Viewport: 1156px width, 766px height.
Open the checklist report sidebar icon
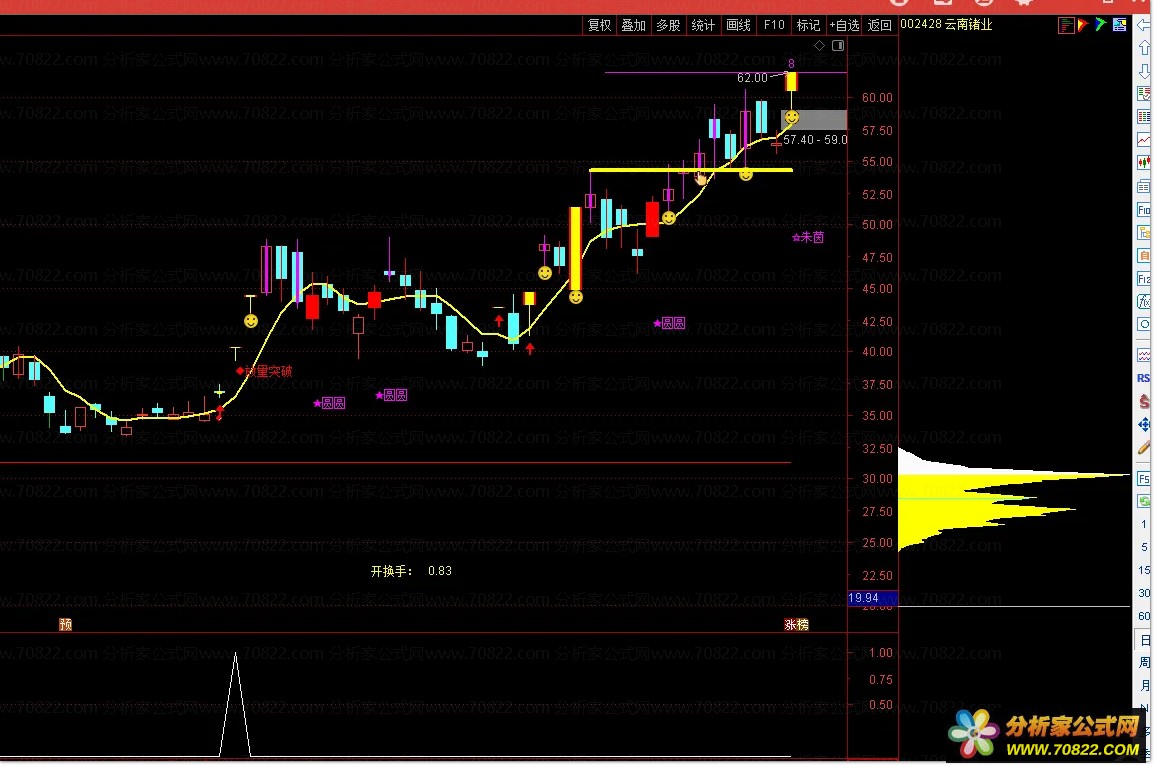coord(1144,94)
